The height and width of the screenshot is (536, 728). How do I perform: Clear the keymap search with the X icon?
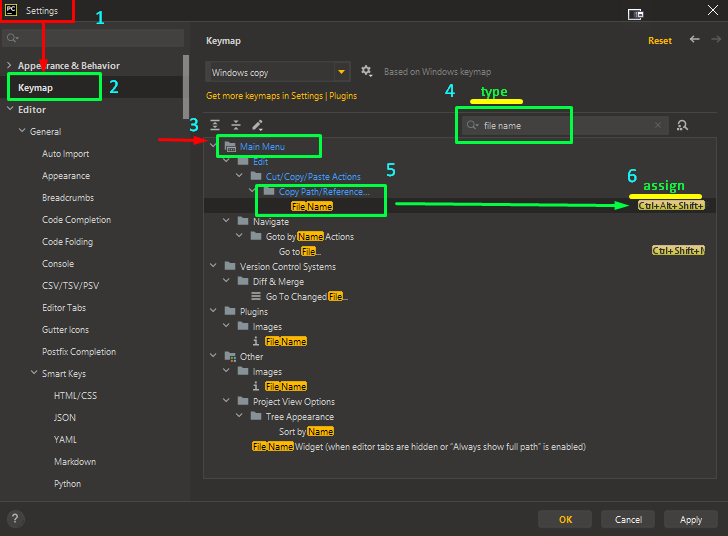pyautogui.click(x=658, y=125)
